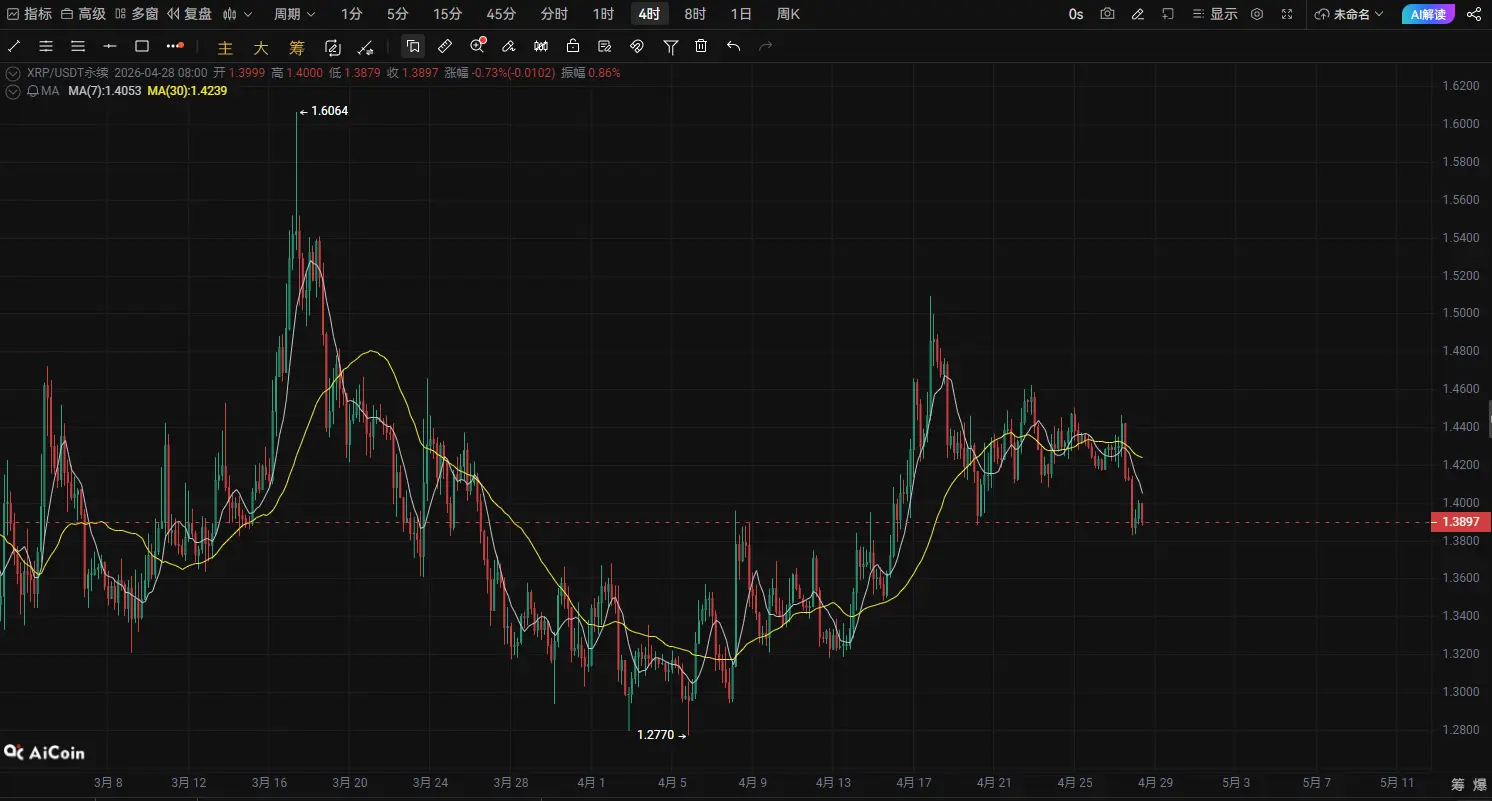Image resolution: width=1492 pixels, height=801 pixels.
Task: Click the MA(7):1.4053 indicator value
Action: pyautogui.click(x=104, y=91)
